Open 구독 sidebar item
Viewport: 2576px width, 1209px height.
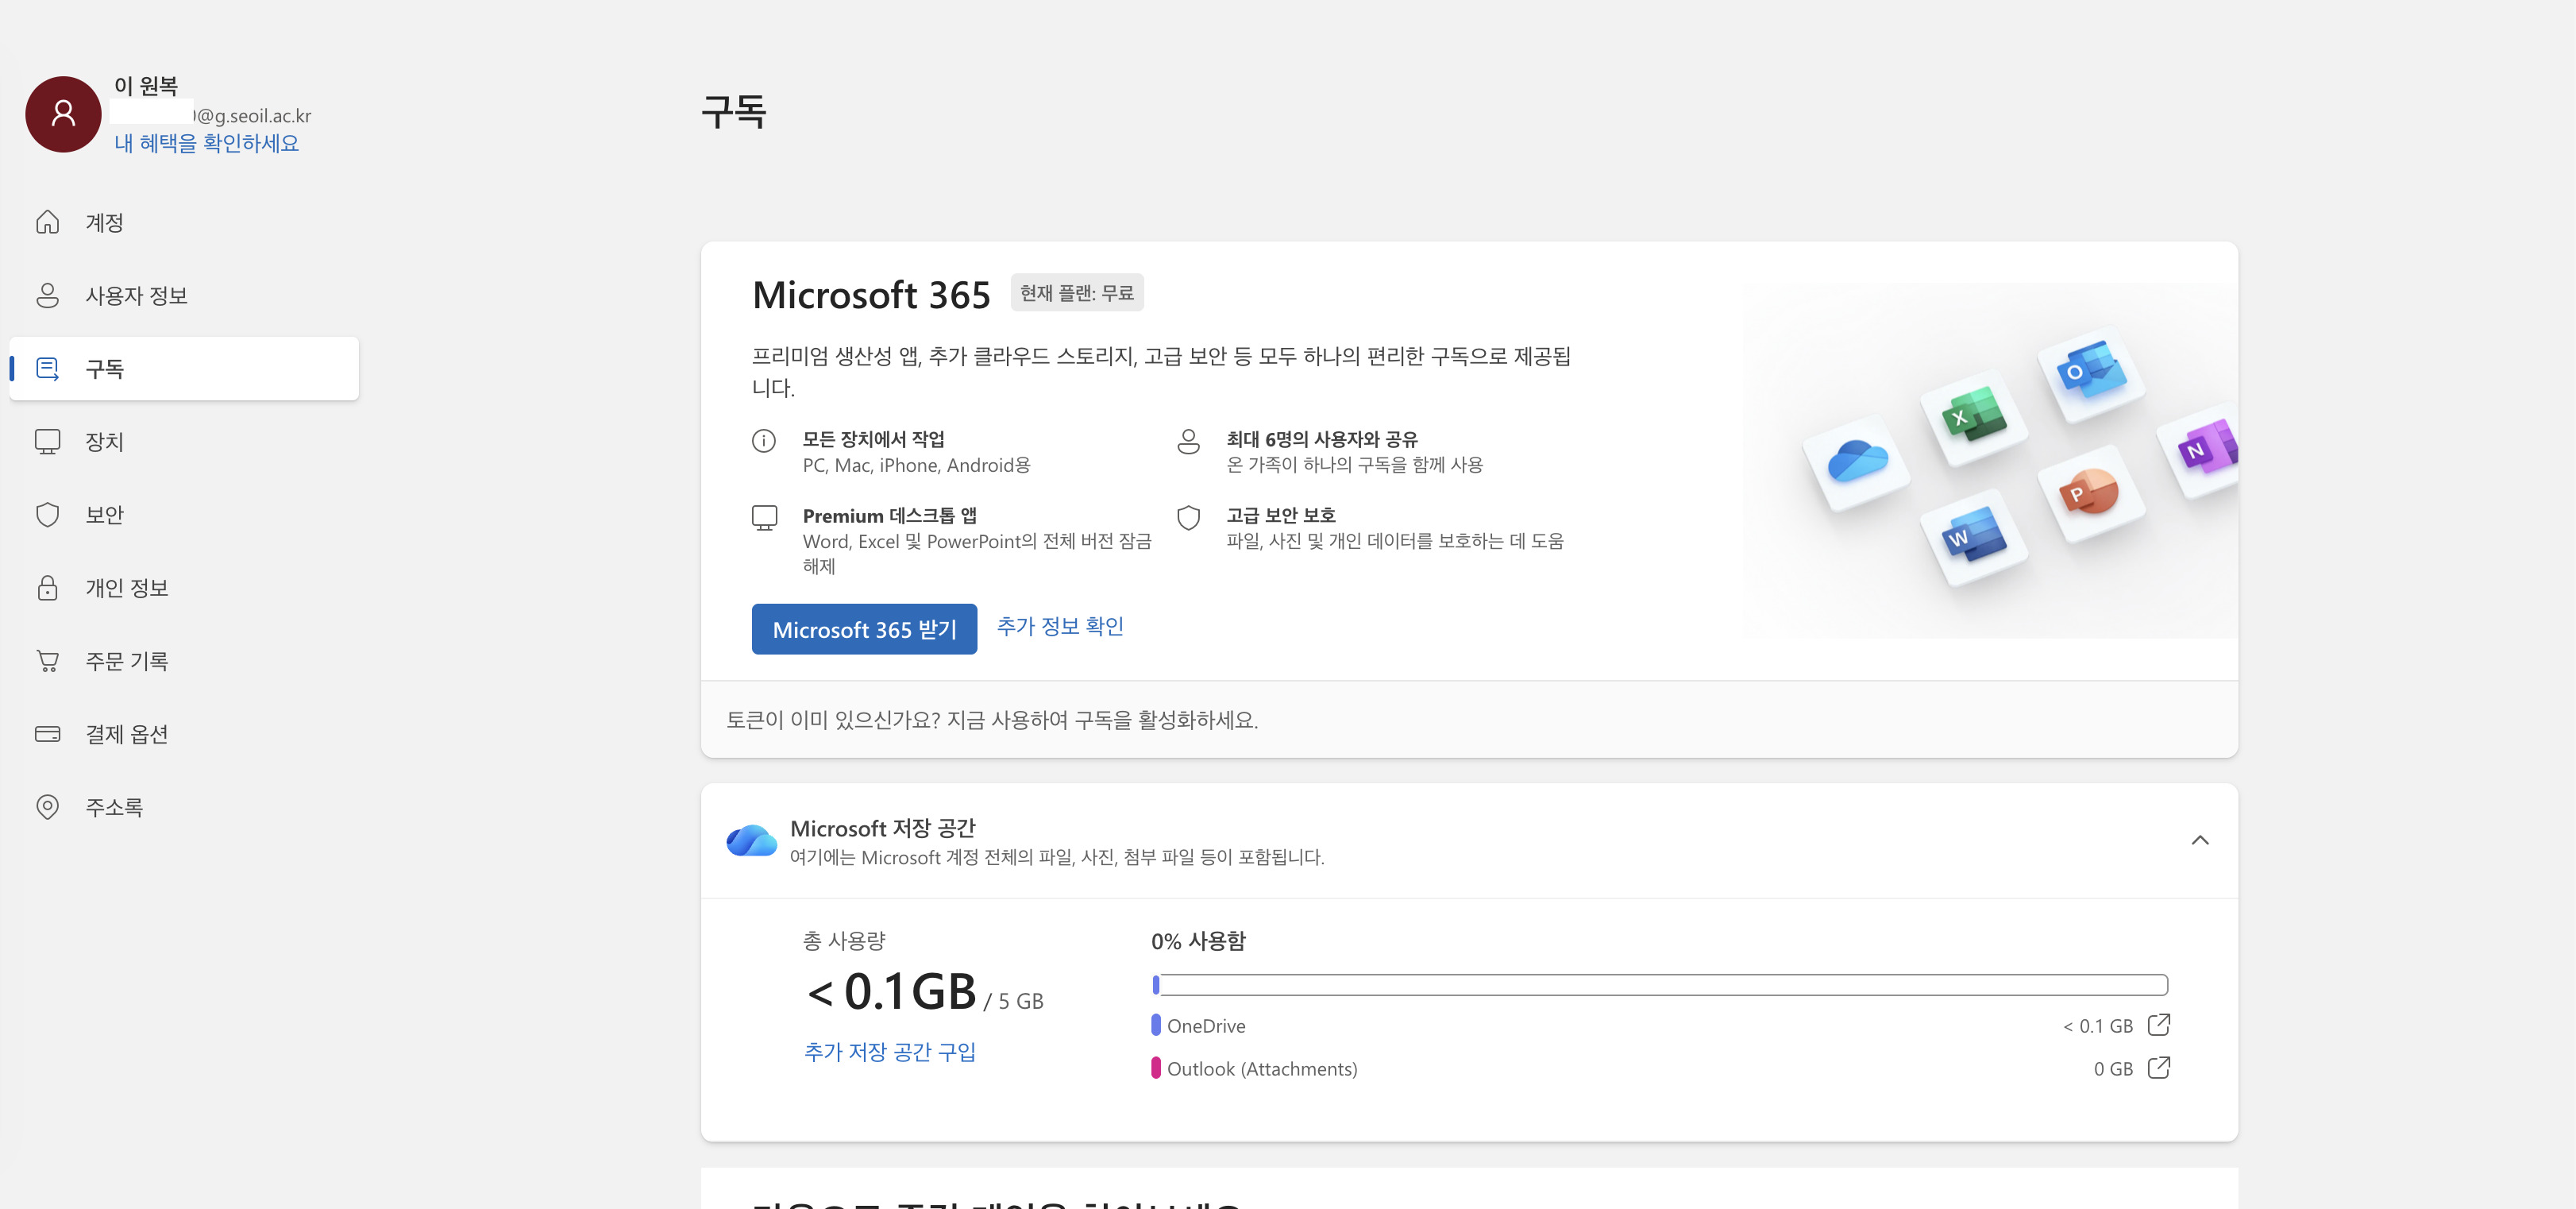point(184,368)
